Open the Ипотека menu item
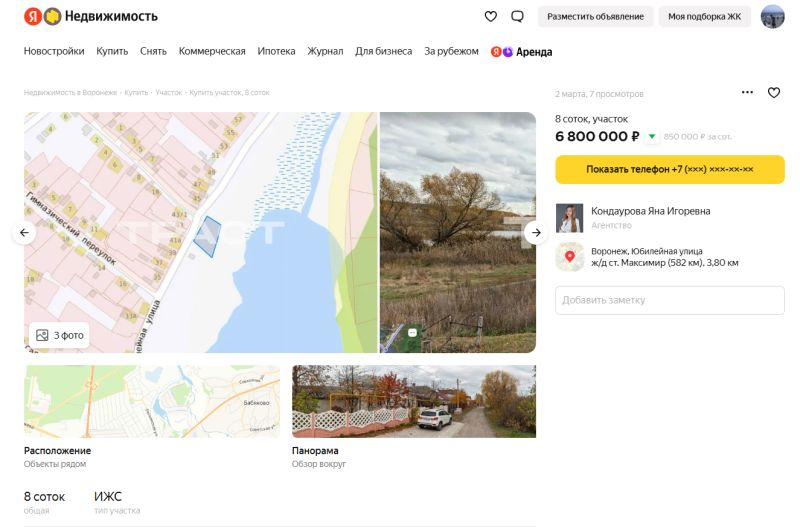 (276, 51)
